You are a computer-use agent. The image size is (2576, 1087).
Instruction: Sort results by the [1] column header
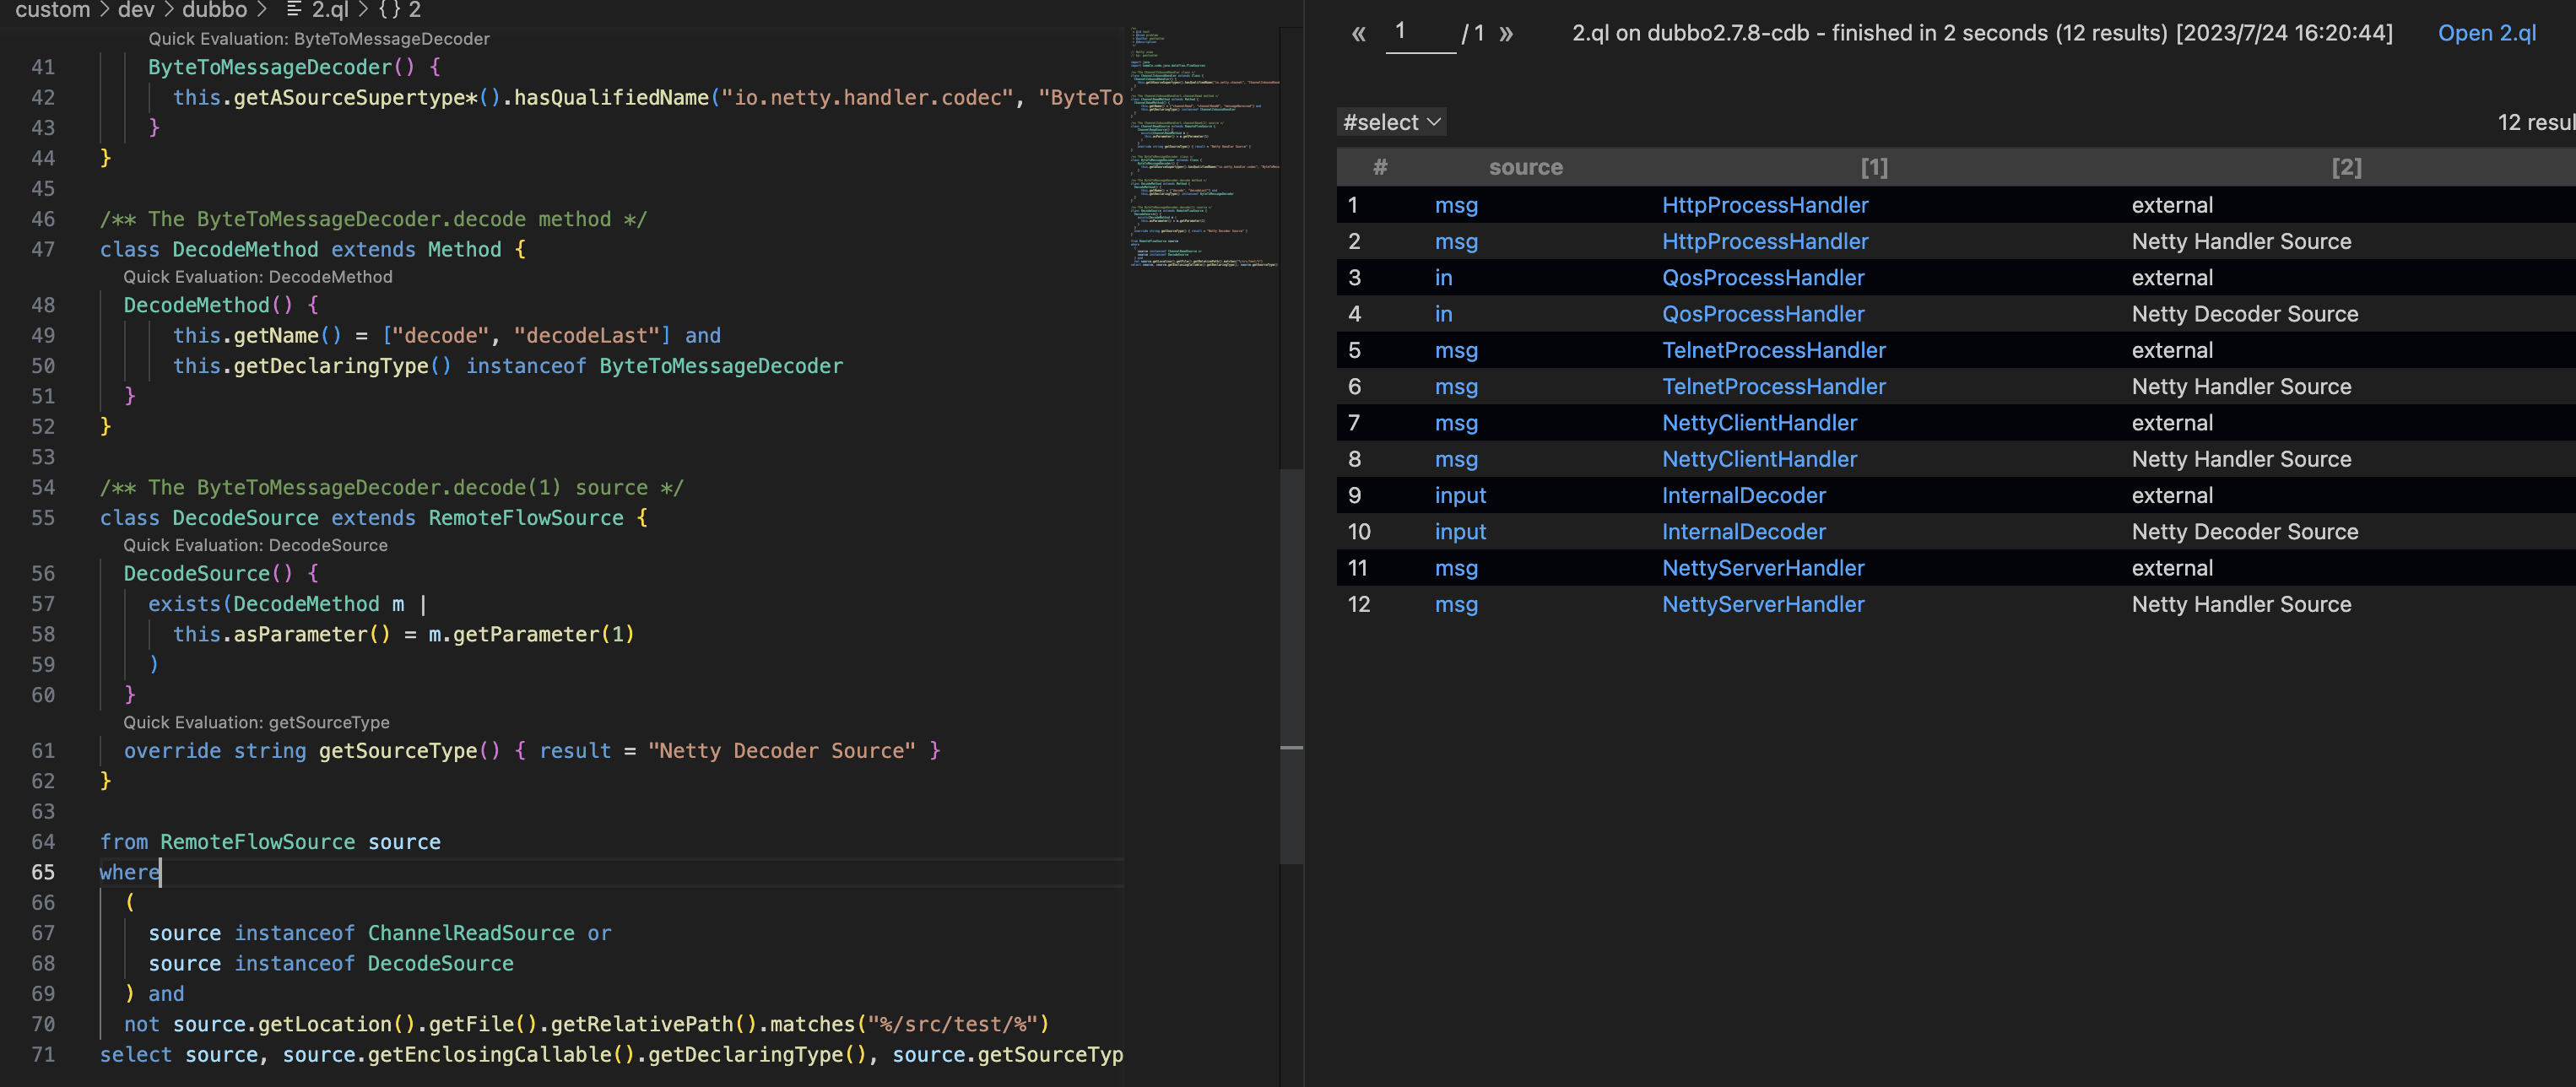click(x=1874, y=167)
